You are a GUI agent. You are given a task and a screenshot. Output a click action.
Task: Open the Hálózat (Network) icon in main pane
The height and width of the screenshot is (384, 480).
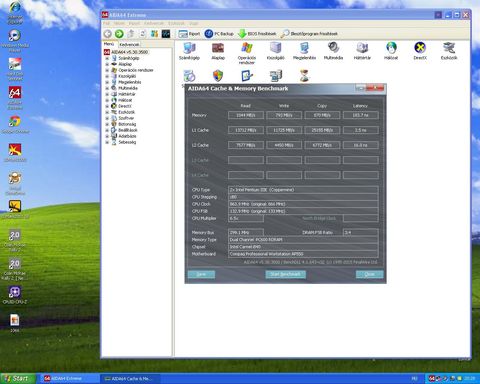point(391,51)
